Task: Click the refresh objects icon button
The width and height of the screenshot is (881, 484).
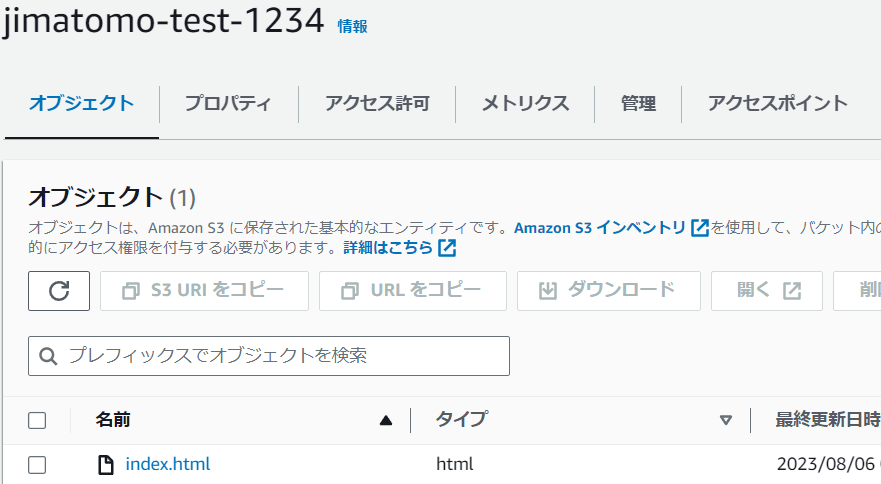Action: point(59,291)
